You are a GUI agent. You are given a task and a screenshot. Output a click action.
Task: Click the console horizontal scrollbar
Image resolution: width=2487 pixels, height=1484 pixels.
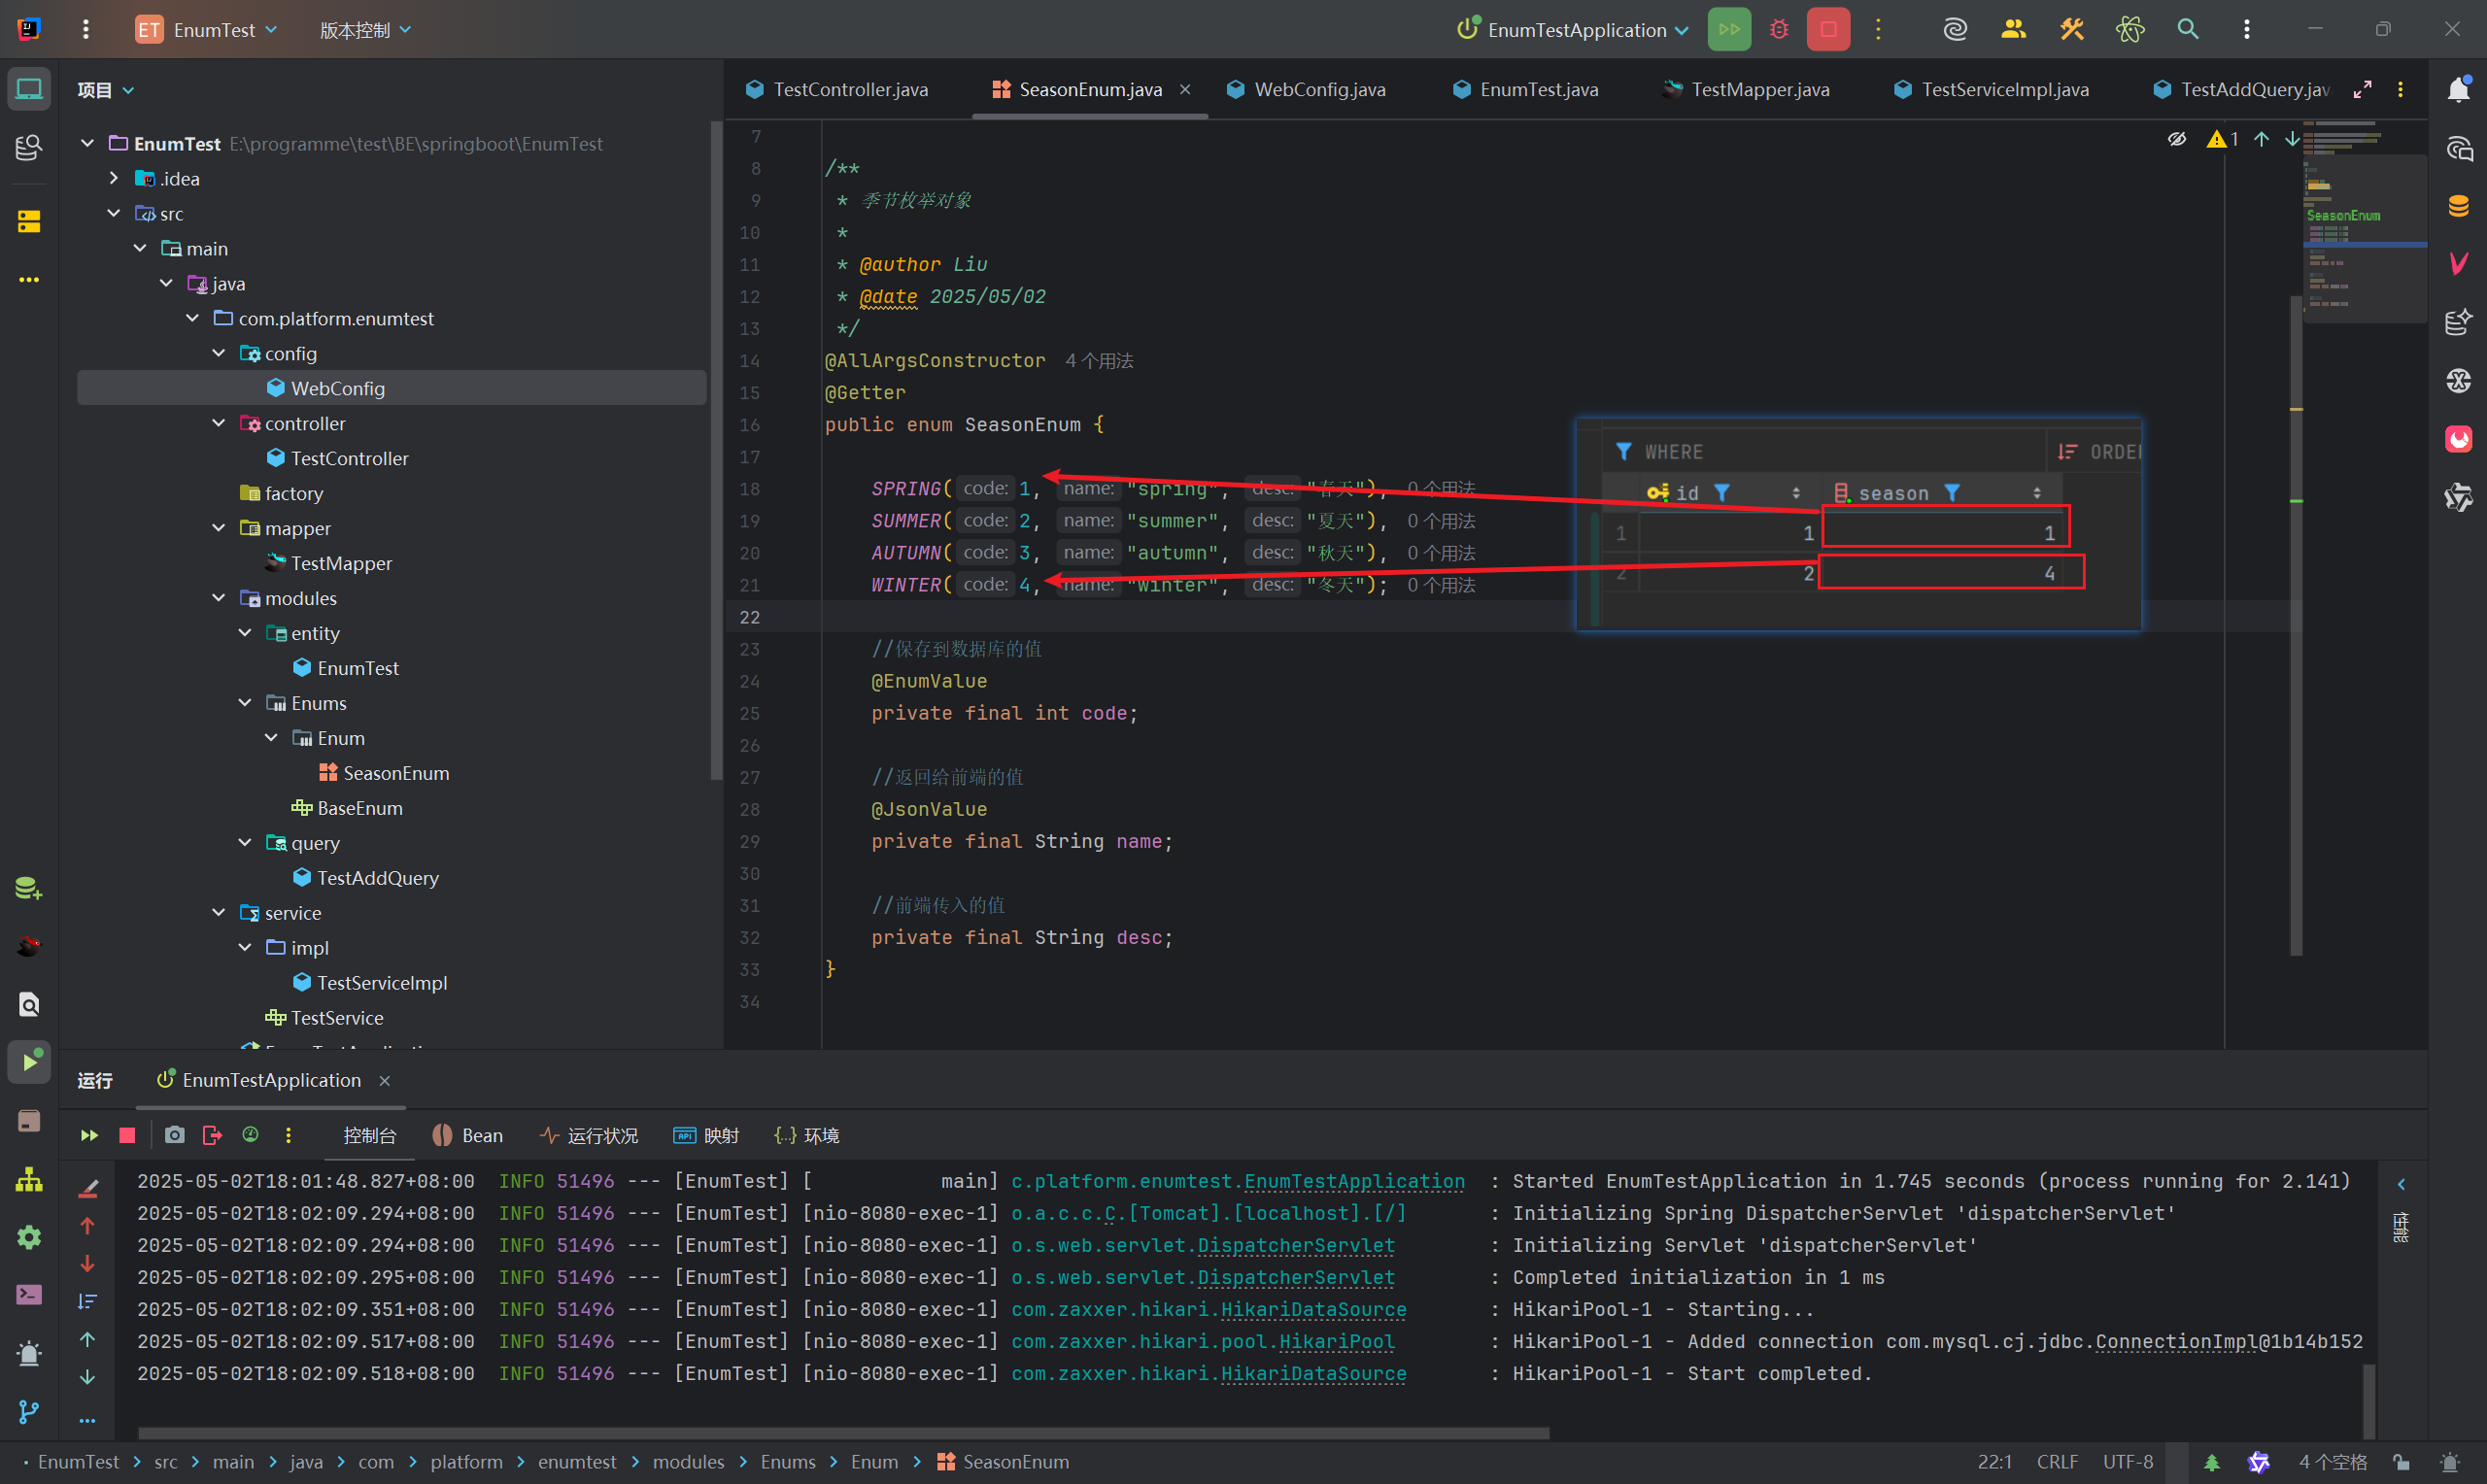click(843, 1433)
